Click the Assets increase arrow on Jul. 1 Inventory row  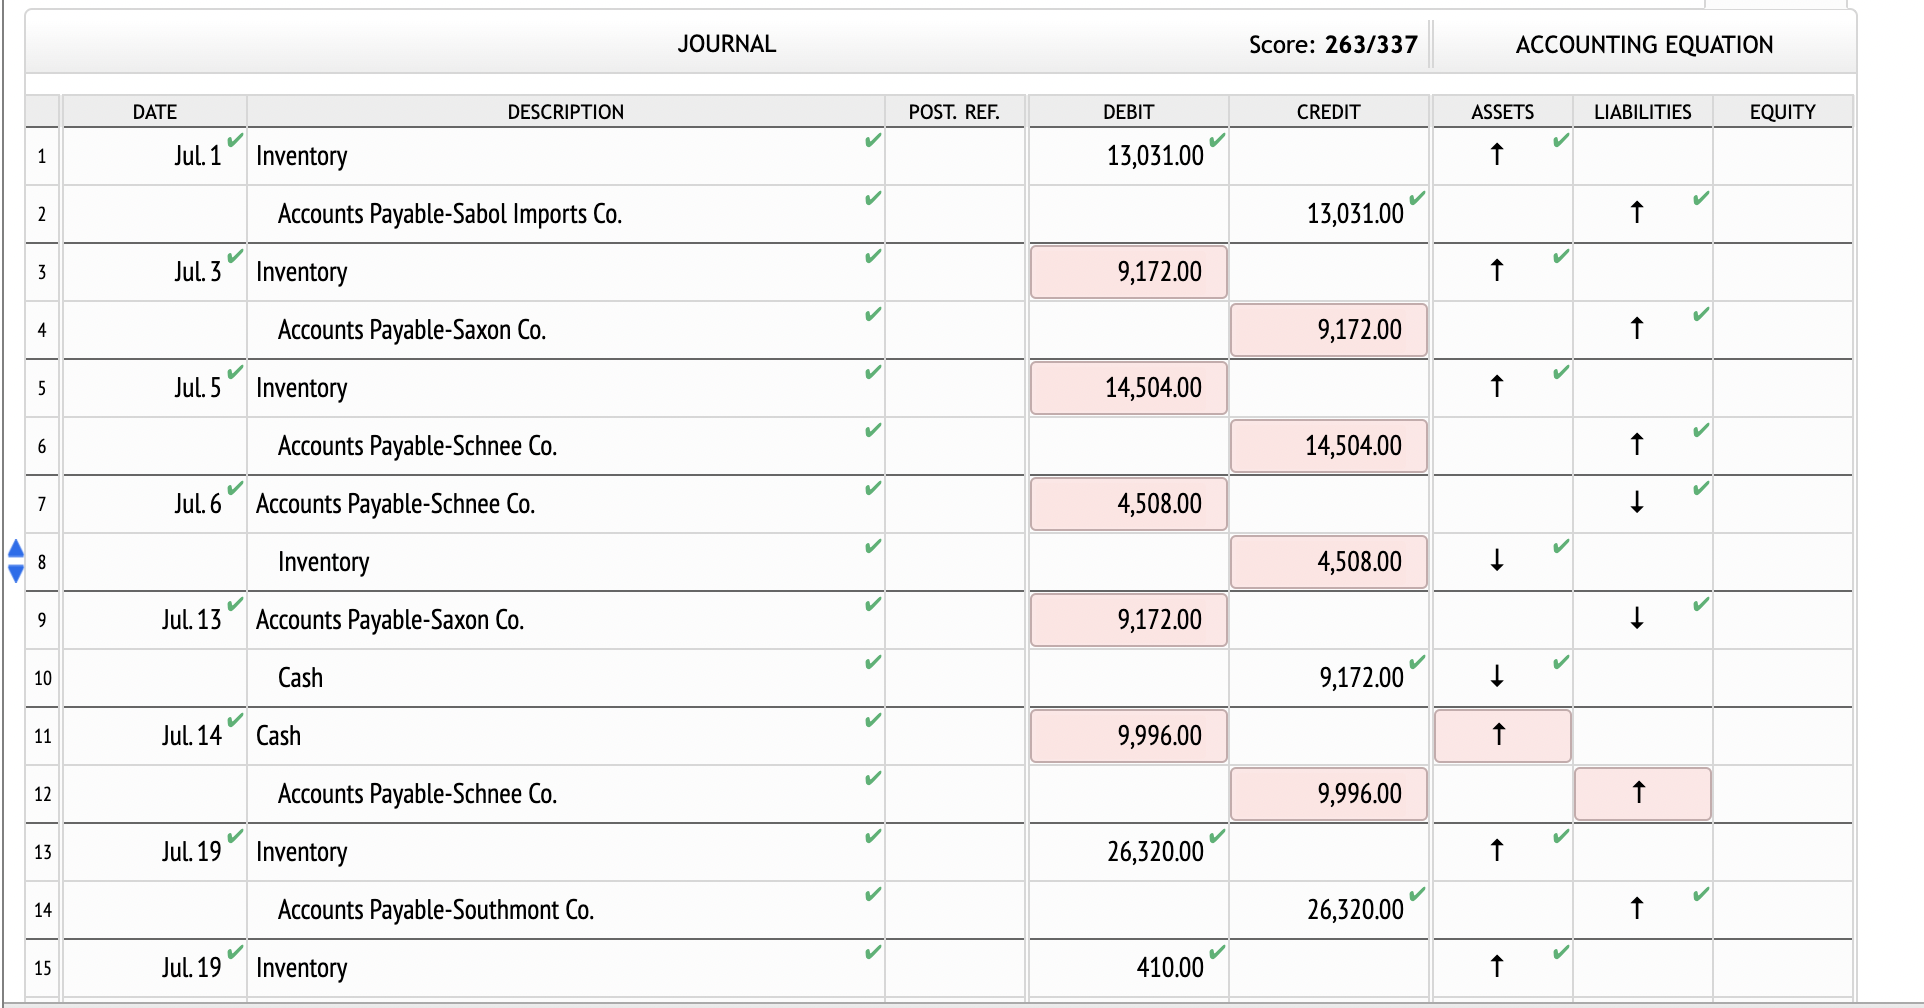tap(1497, 155)
